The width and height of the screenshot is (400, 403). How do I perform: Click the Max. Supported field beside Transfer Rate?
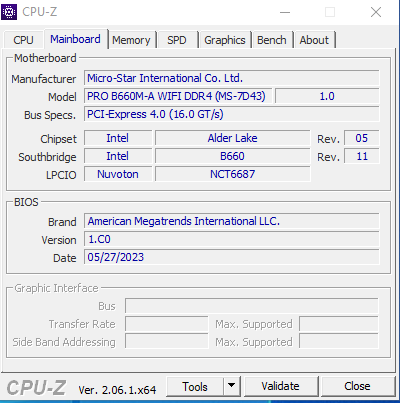(339, 324)
